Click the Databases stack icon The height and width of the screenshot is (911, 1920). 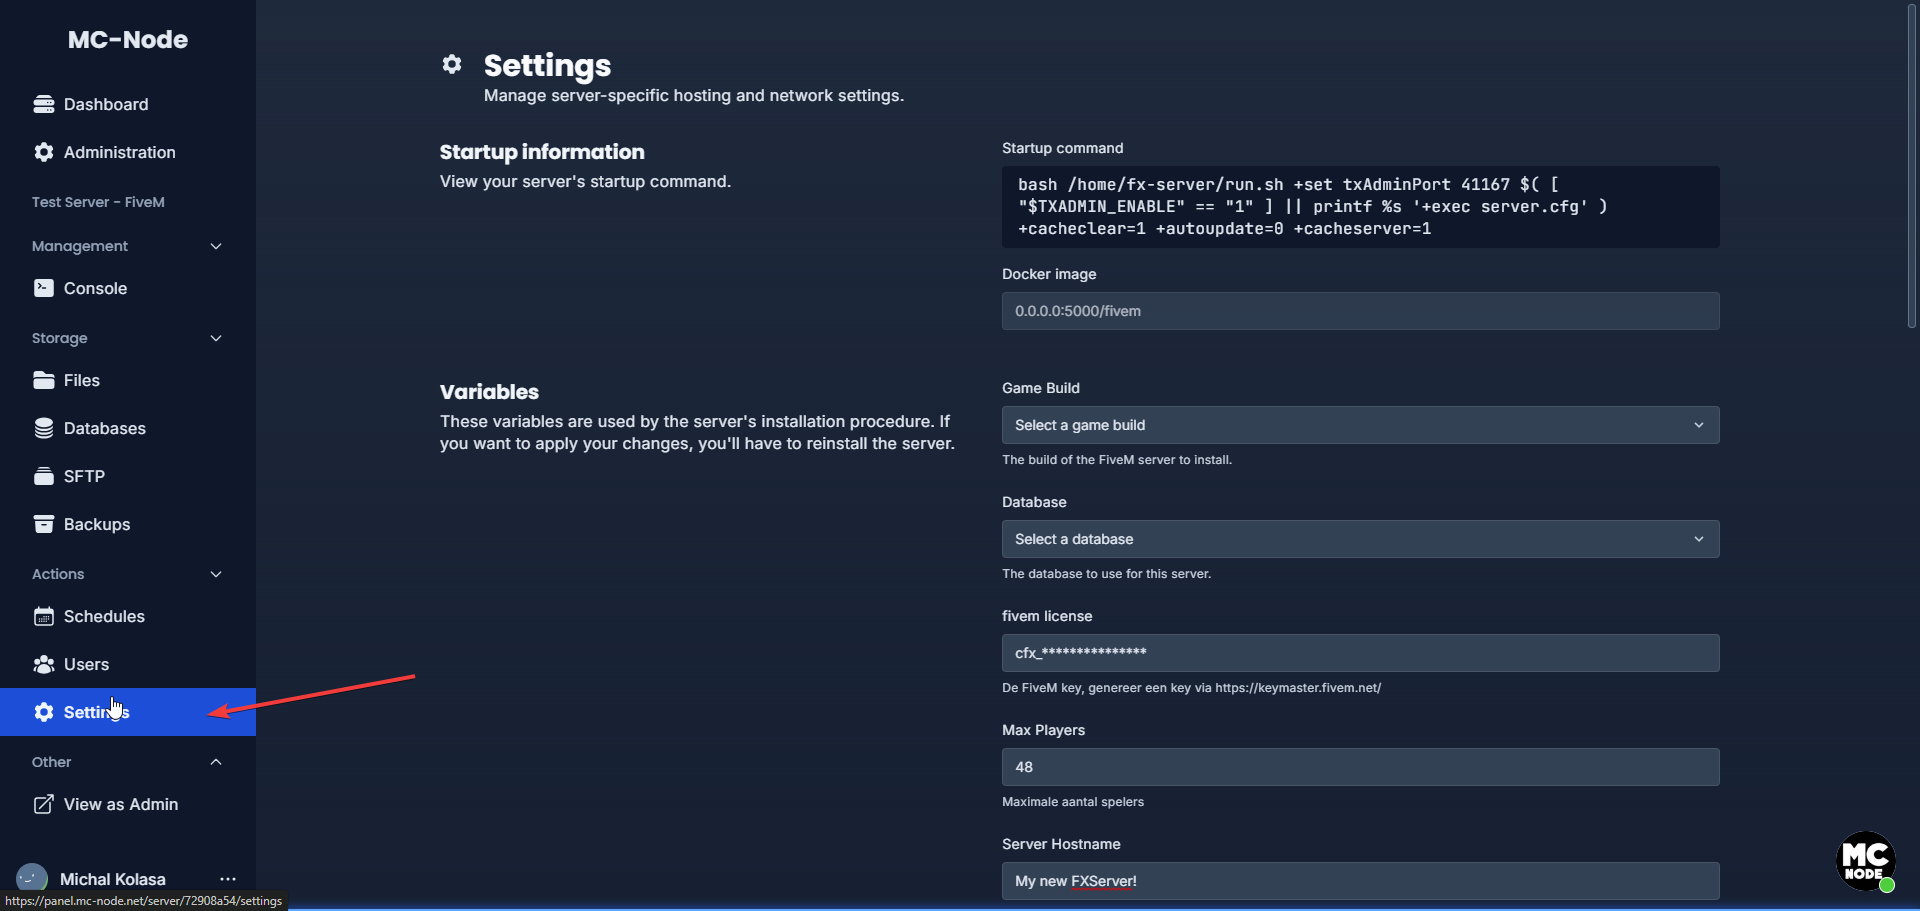[x=43, y=428]
